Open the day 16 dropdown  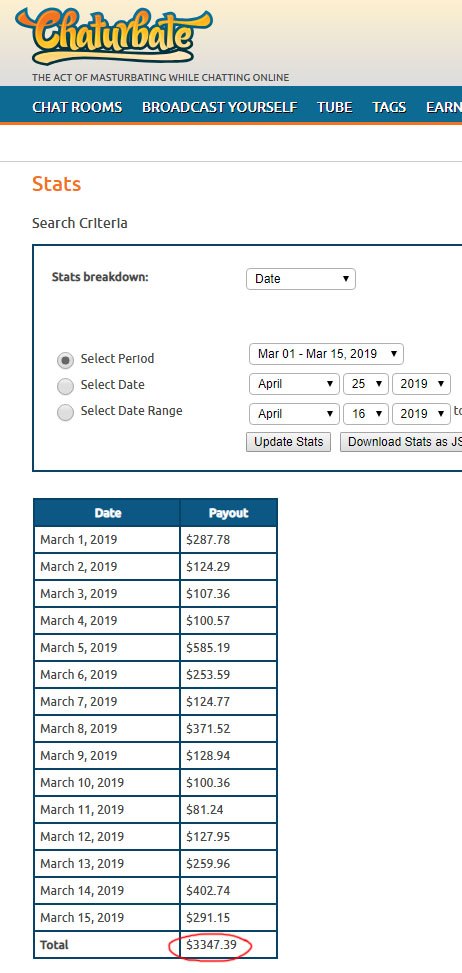[x=366, y=413]
